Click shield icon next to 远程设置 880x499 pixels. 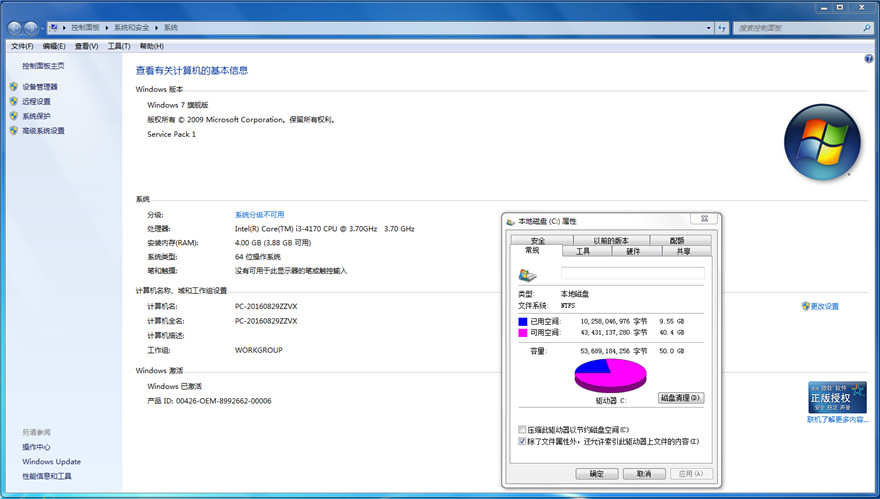pos(14,101)
